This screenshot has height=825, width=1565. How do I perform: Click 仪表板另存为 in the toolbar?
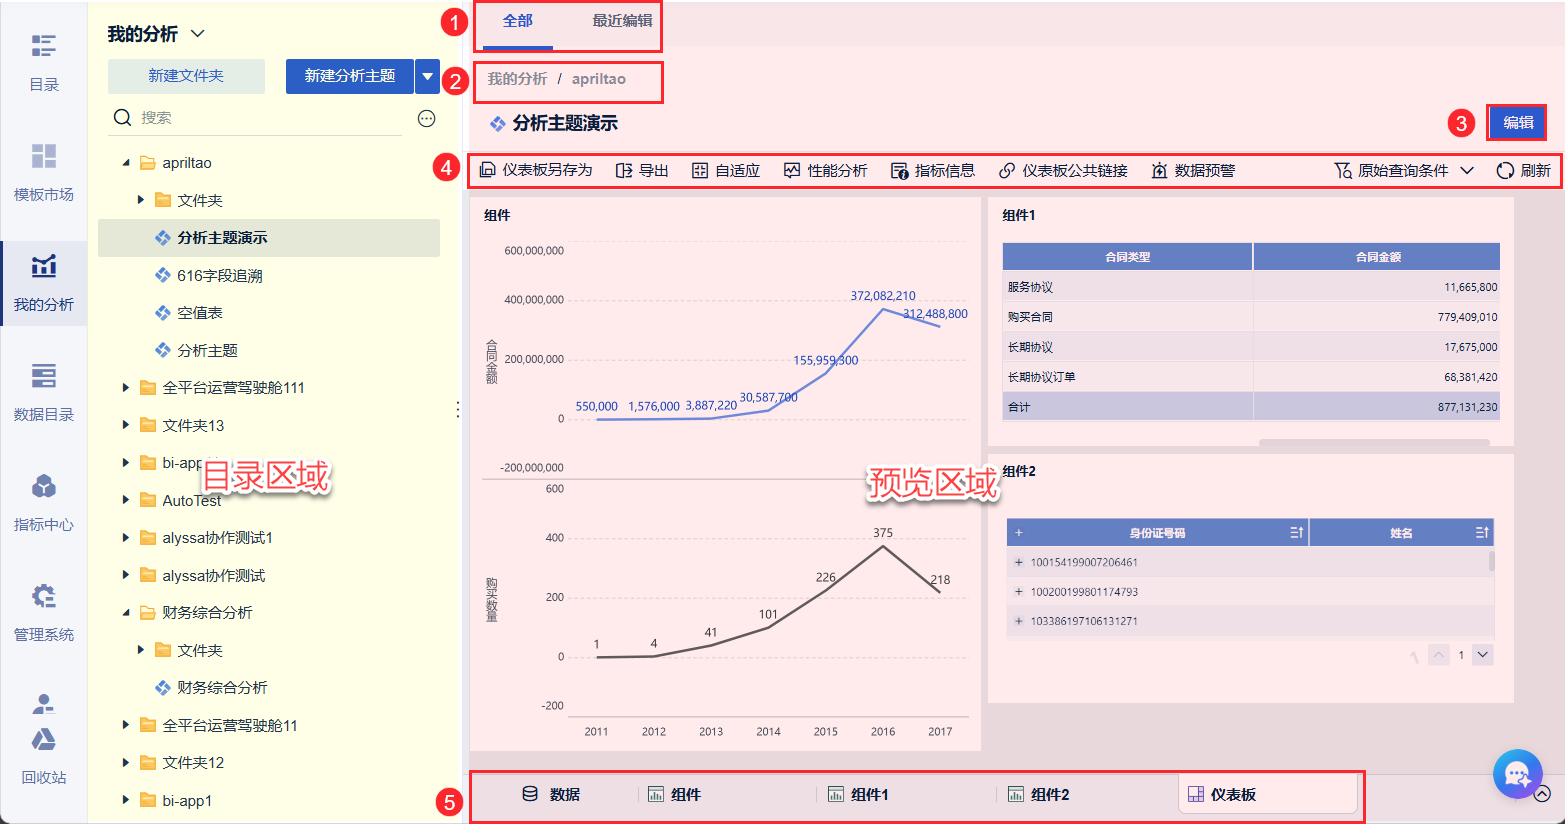(536, 170)
